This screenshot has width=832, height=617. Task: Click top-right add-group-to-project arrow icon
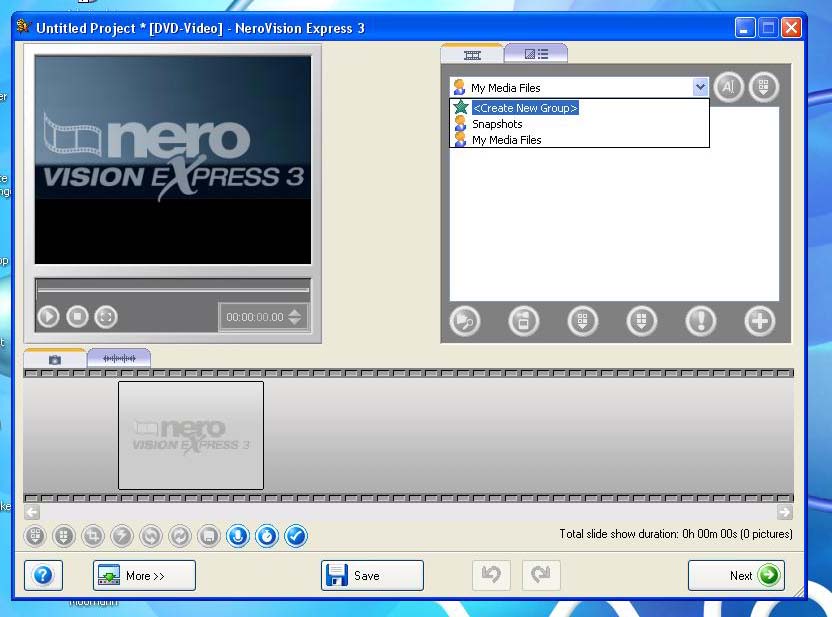pyautogui.click(x=764, y=86)
